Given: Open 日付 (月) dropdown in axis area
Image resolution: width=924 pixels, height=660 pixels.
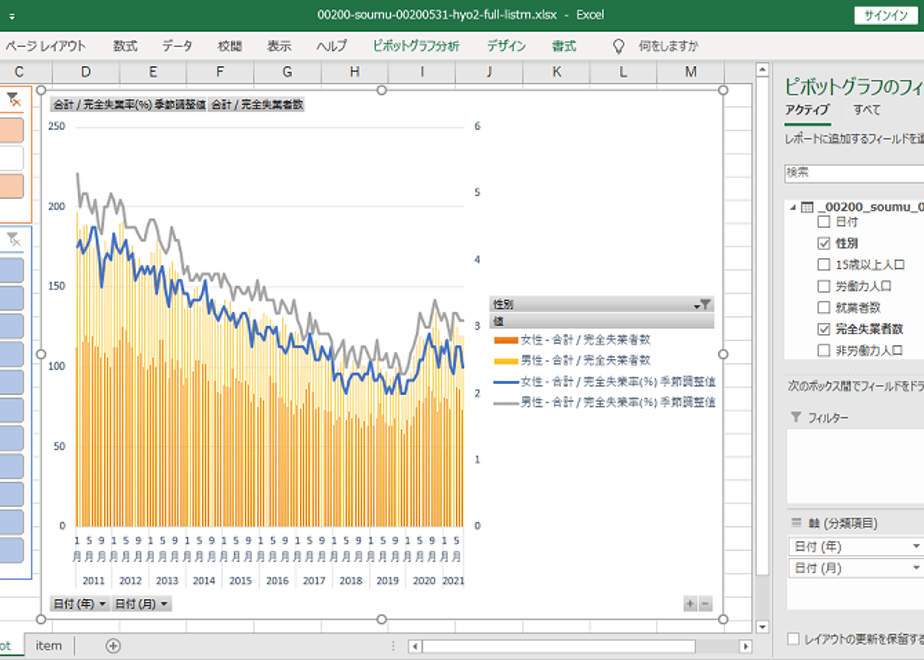Looking at the screenshot, I should pyautogui.click(x=916, y=568).
